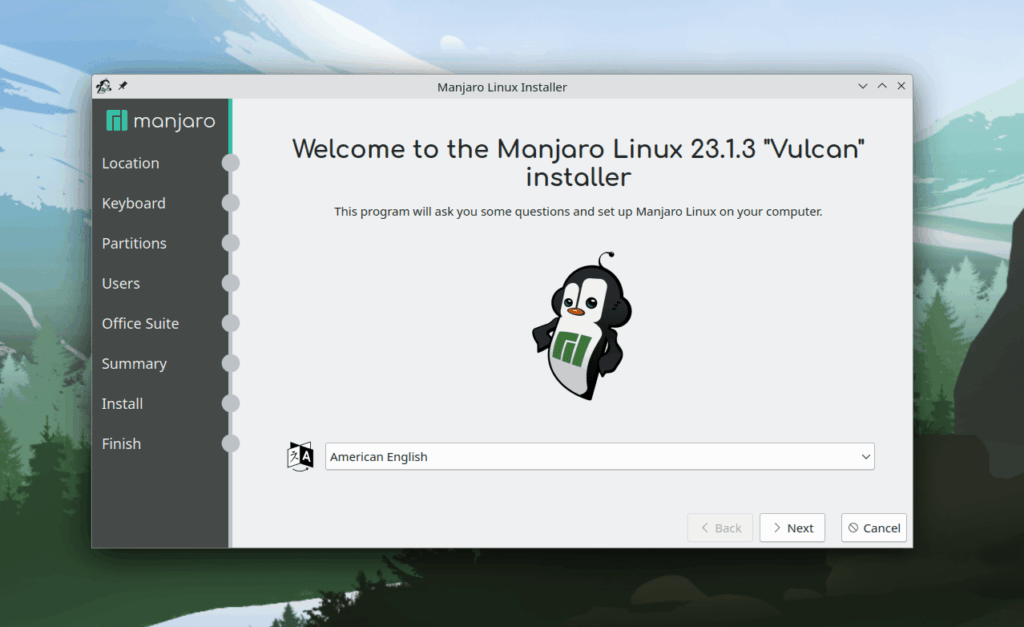This screenshot has height=627, width=1024.
Task: Click the progress dot next to Users
Action: point(231,283)
